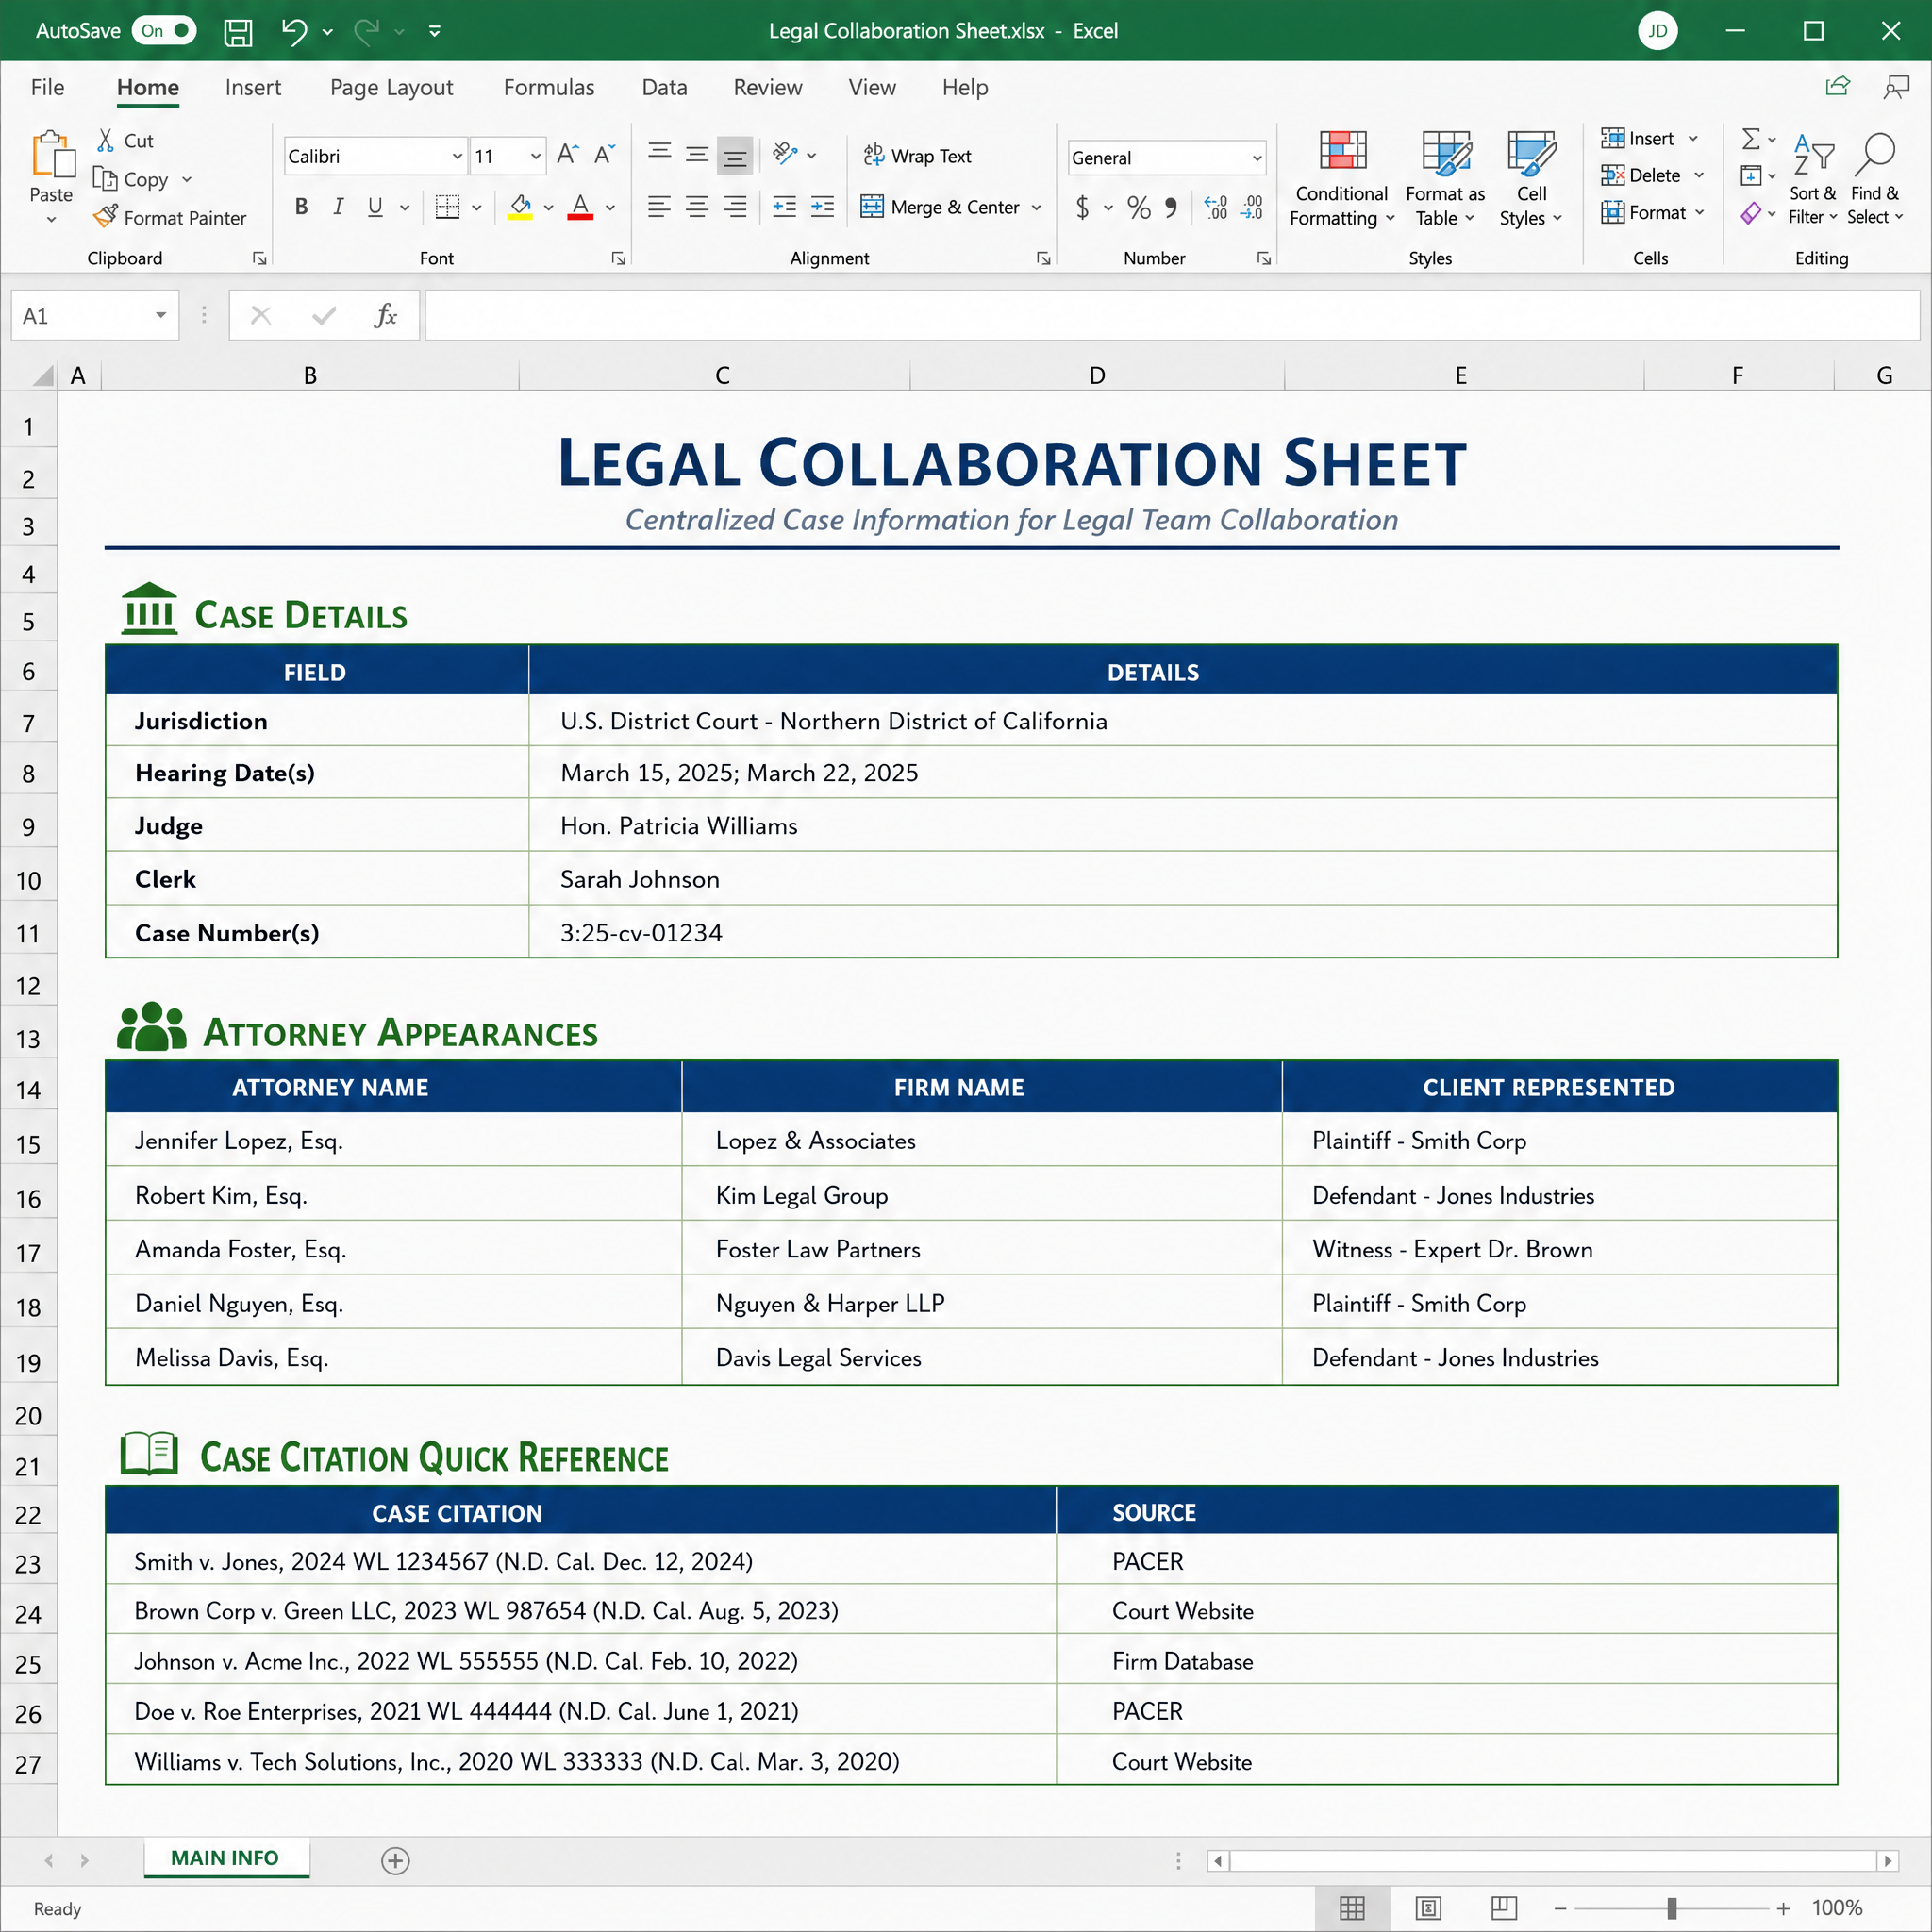The height and width of the screenshot is (1932, 1932).
Task: Toggle Bold formatting
Action: click(301, 207)
